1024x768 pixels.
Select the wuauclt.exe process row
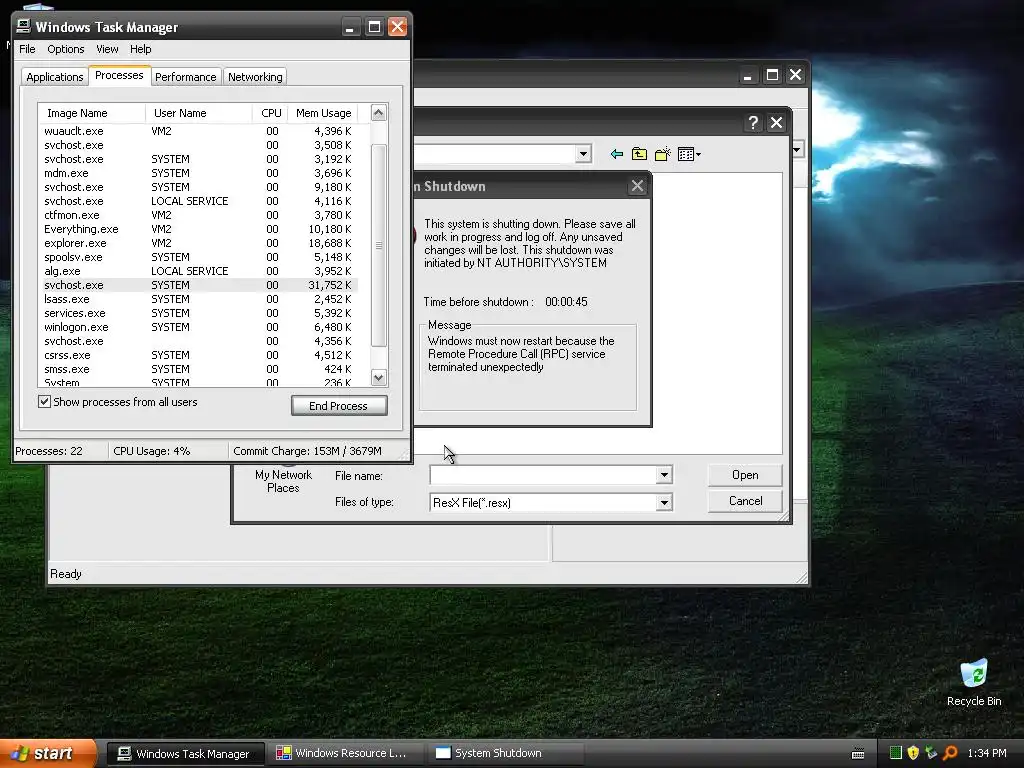click(x=198, y=131)
